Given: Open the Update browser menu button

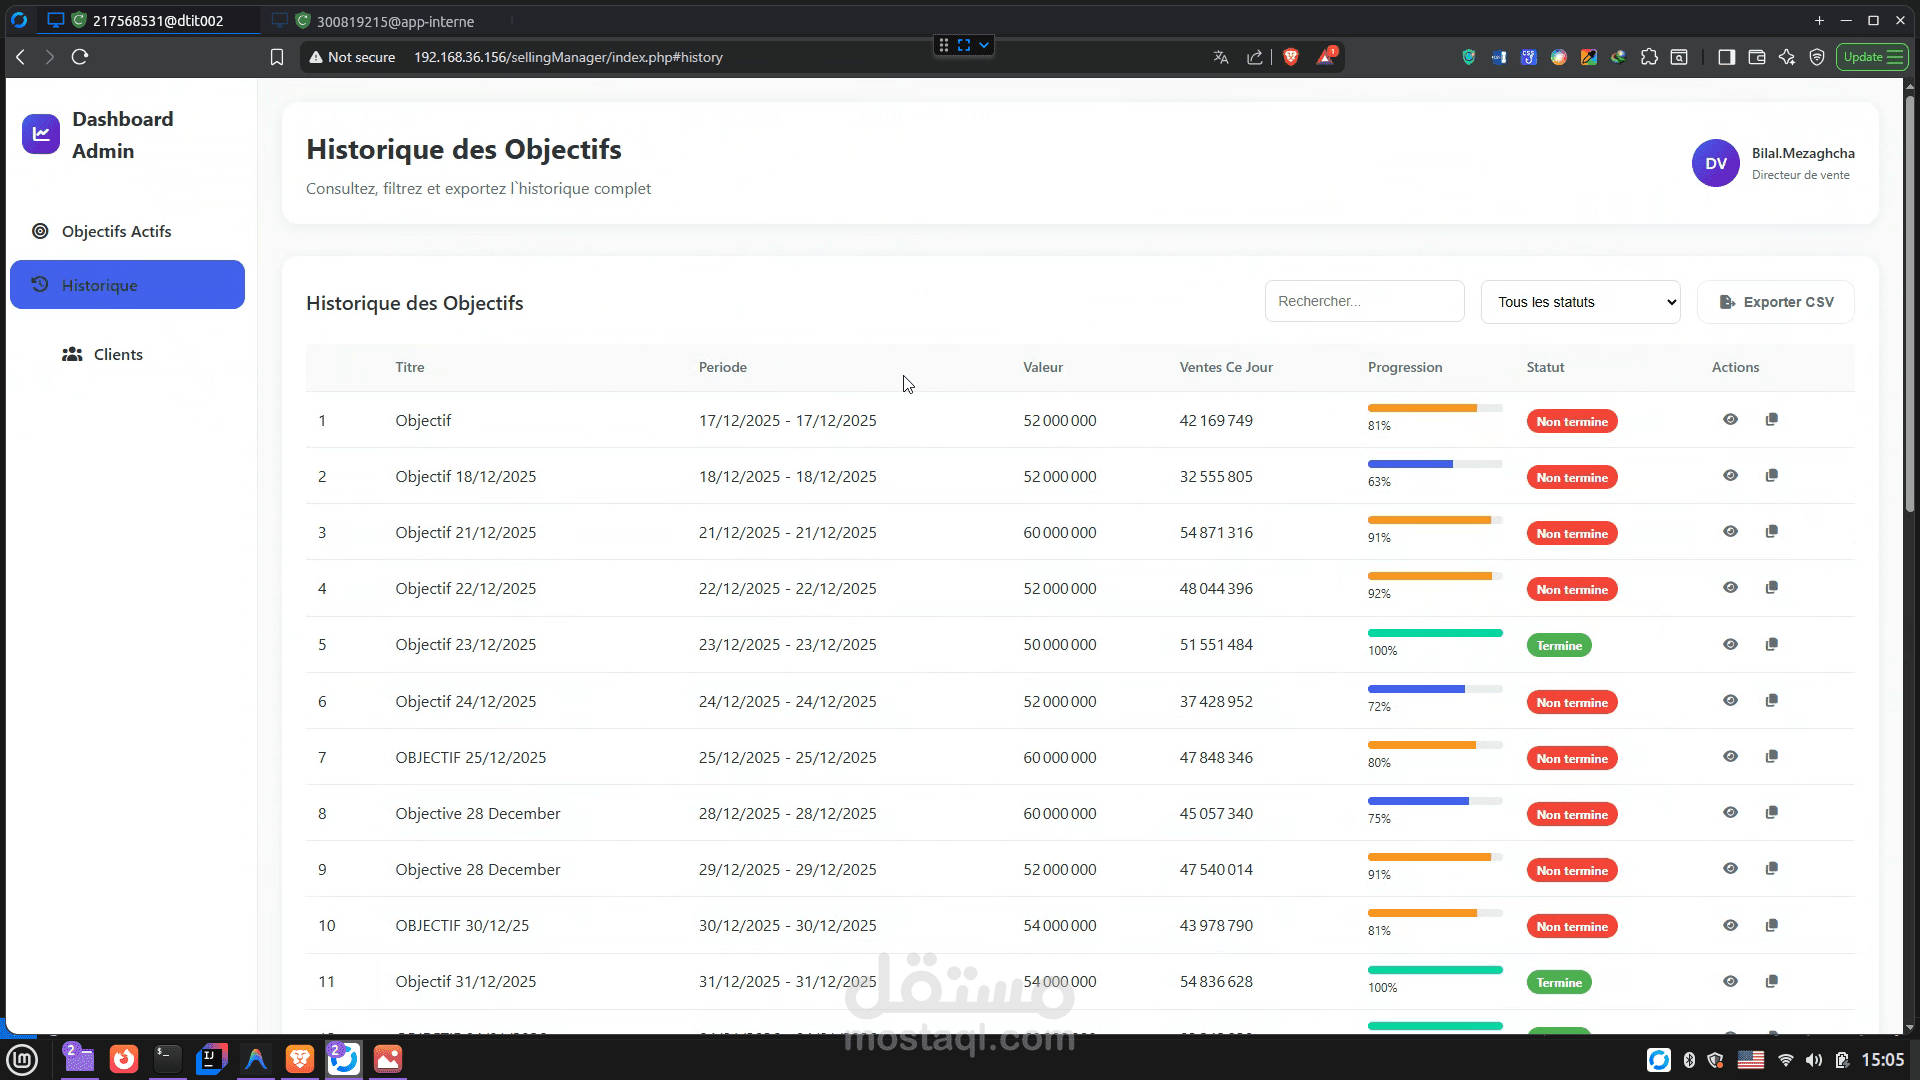Looking at the screenshot, I should tap(1871, 57).
